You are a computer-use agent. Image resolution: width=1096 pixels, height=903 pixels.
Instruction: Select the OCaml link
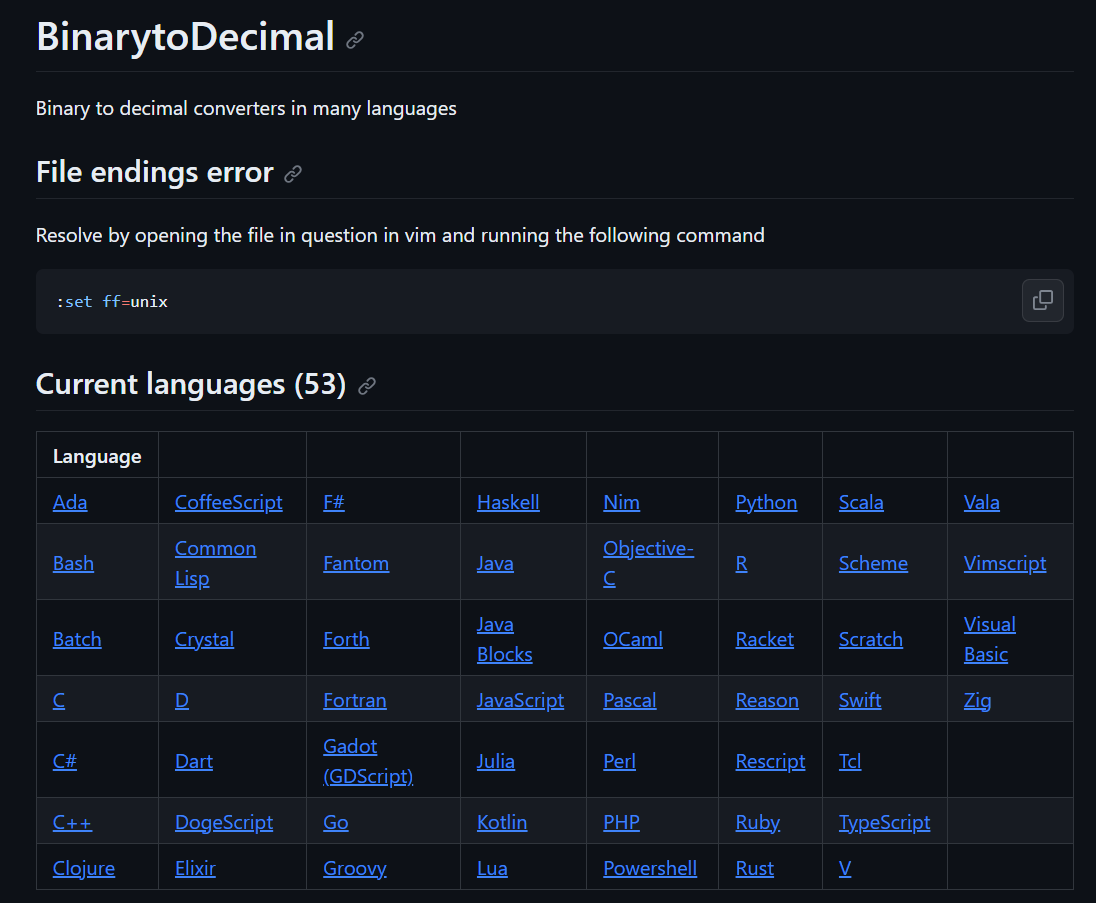coord(633,640)
